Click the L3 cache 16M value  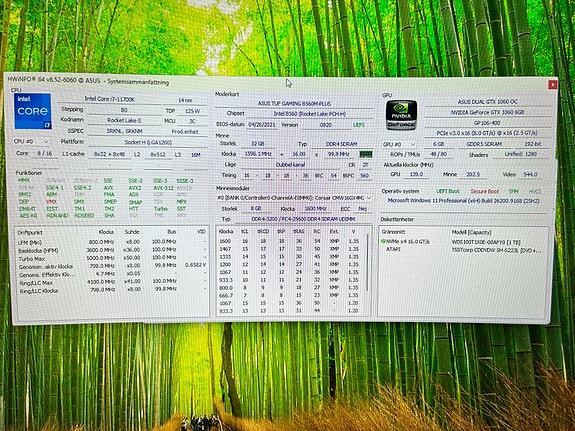tap(195, 155)
